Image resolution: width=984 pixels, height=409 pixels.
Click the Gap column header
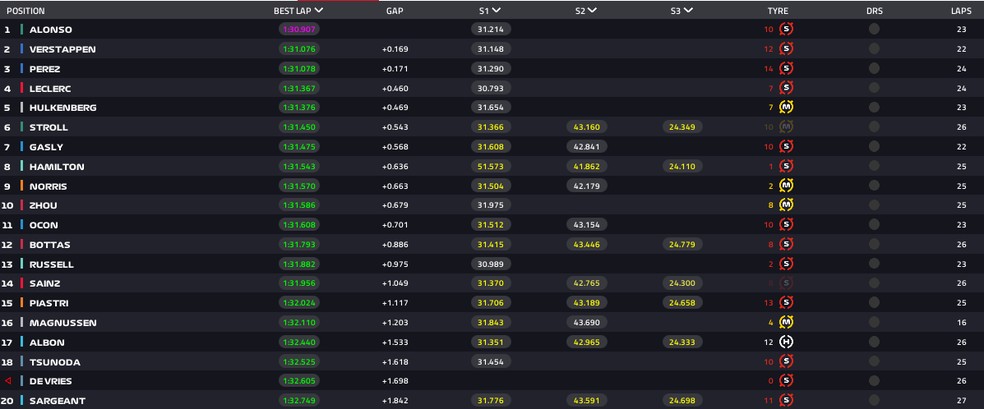(395, 11)
